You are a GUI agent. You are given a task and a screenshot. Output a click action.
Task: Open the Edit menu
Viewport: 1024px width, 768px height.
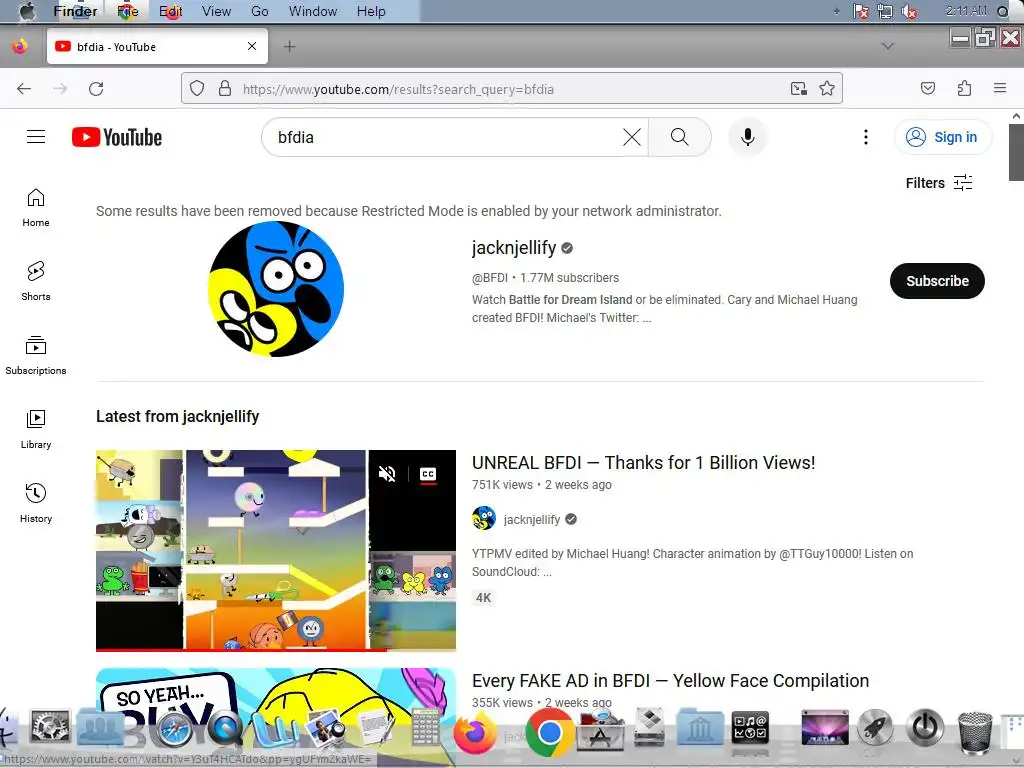point(170,11)
